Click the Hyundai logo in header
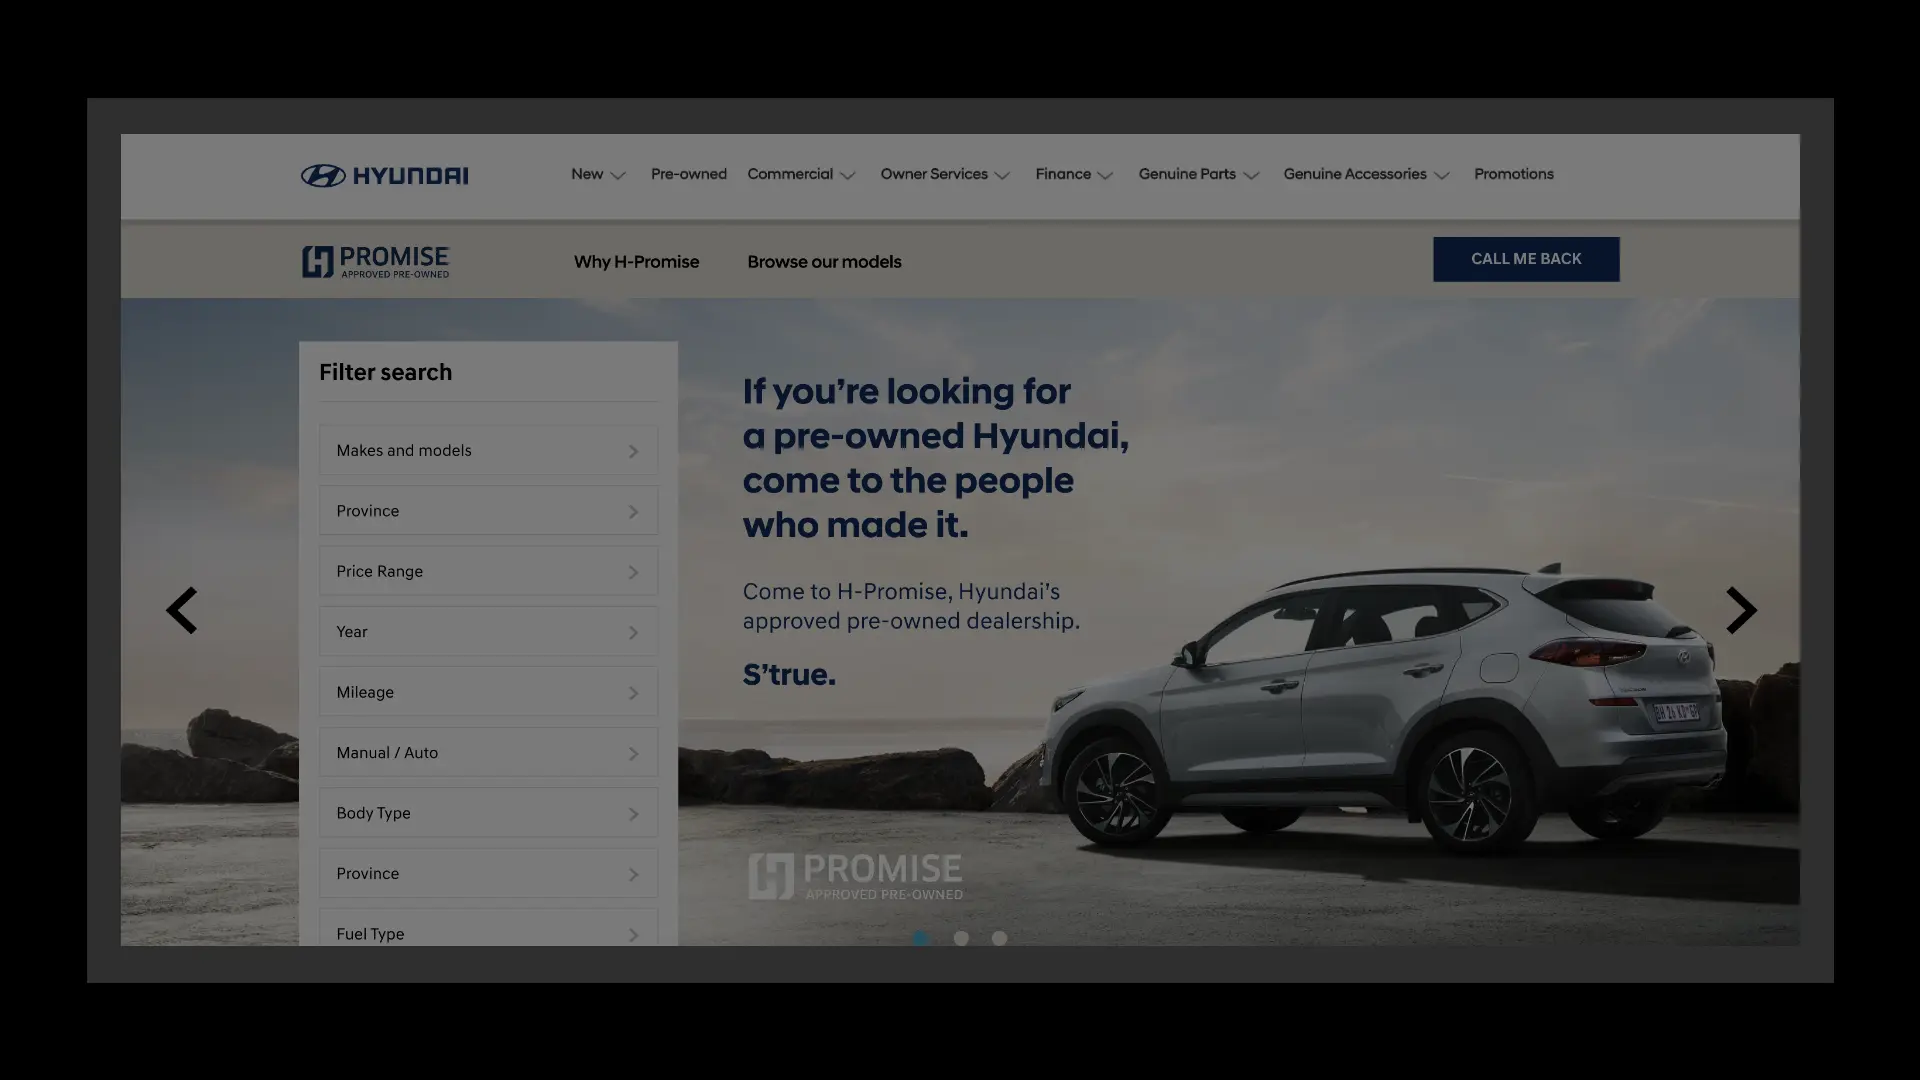Viewport: 1920px width, 1080px height. point(384,175)
